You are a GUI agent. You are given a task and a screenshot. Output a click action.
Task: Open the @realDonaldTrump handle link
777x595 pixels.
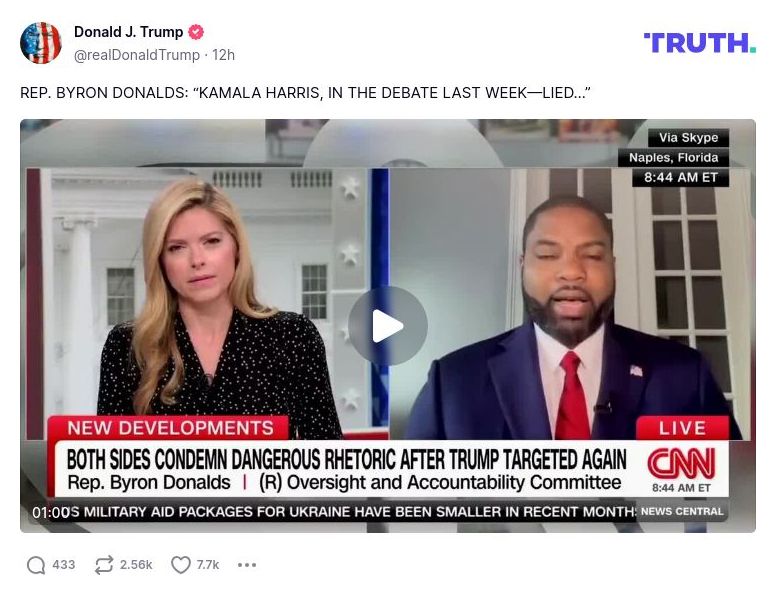click(x=137, y=55)
